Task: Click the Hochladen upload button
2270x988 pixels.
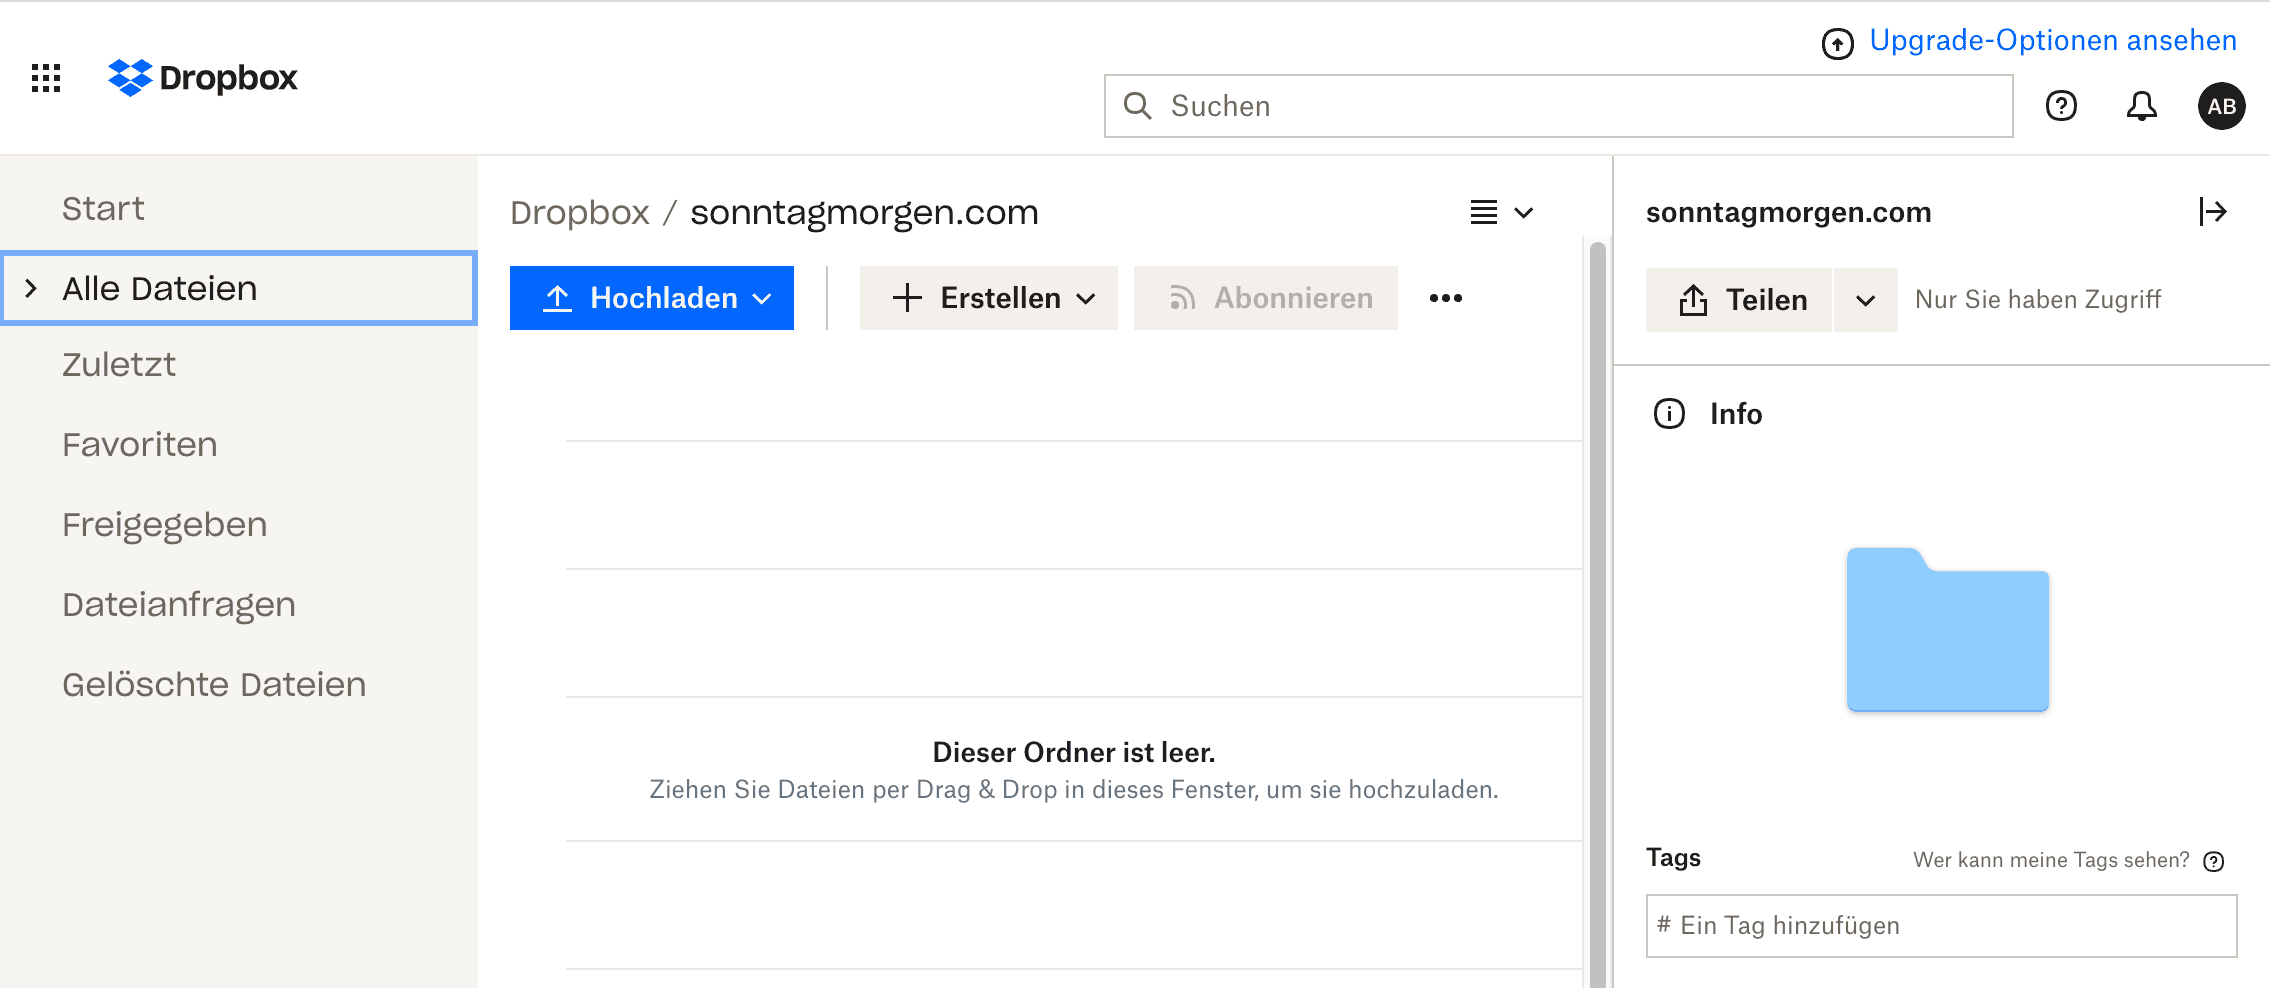Action: (652, 298)
